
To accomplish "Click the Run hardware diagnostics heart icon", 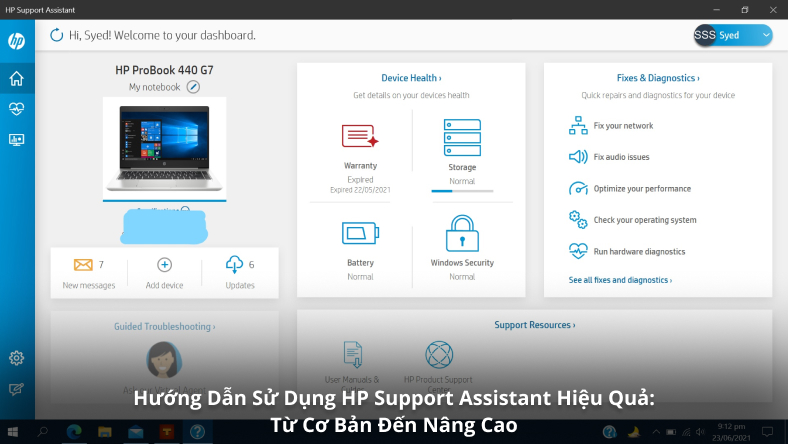I will (578, 251).
